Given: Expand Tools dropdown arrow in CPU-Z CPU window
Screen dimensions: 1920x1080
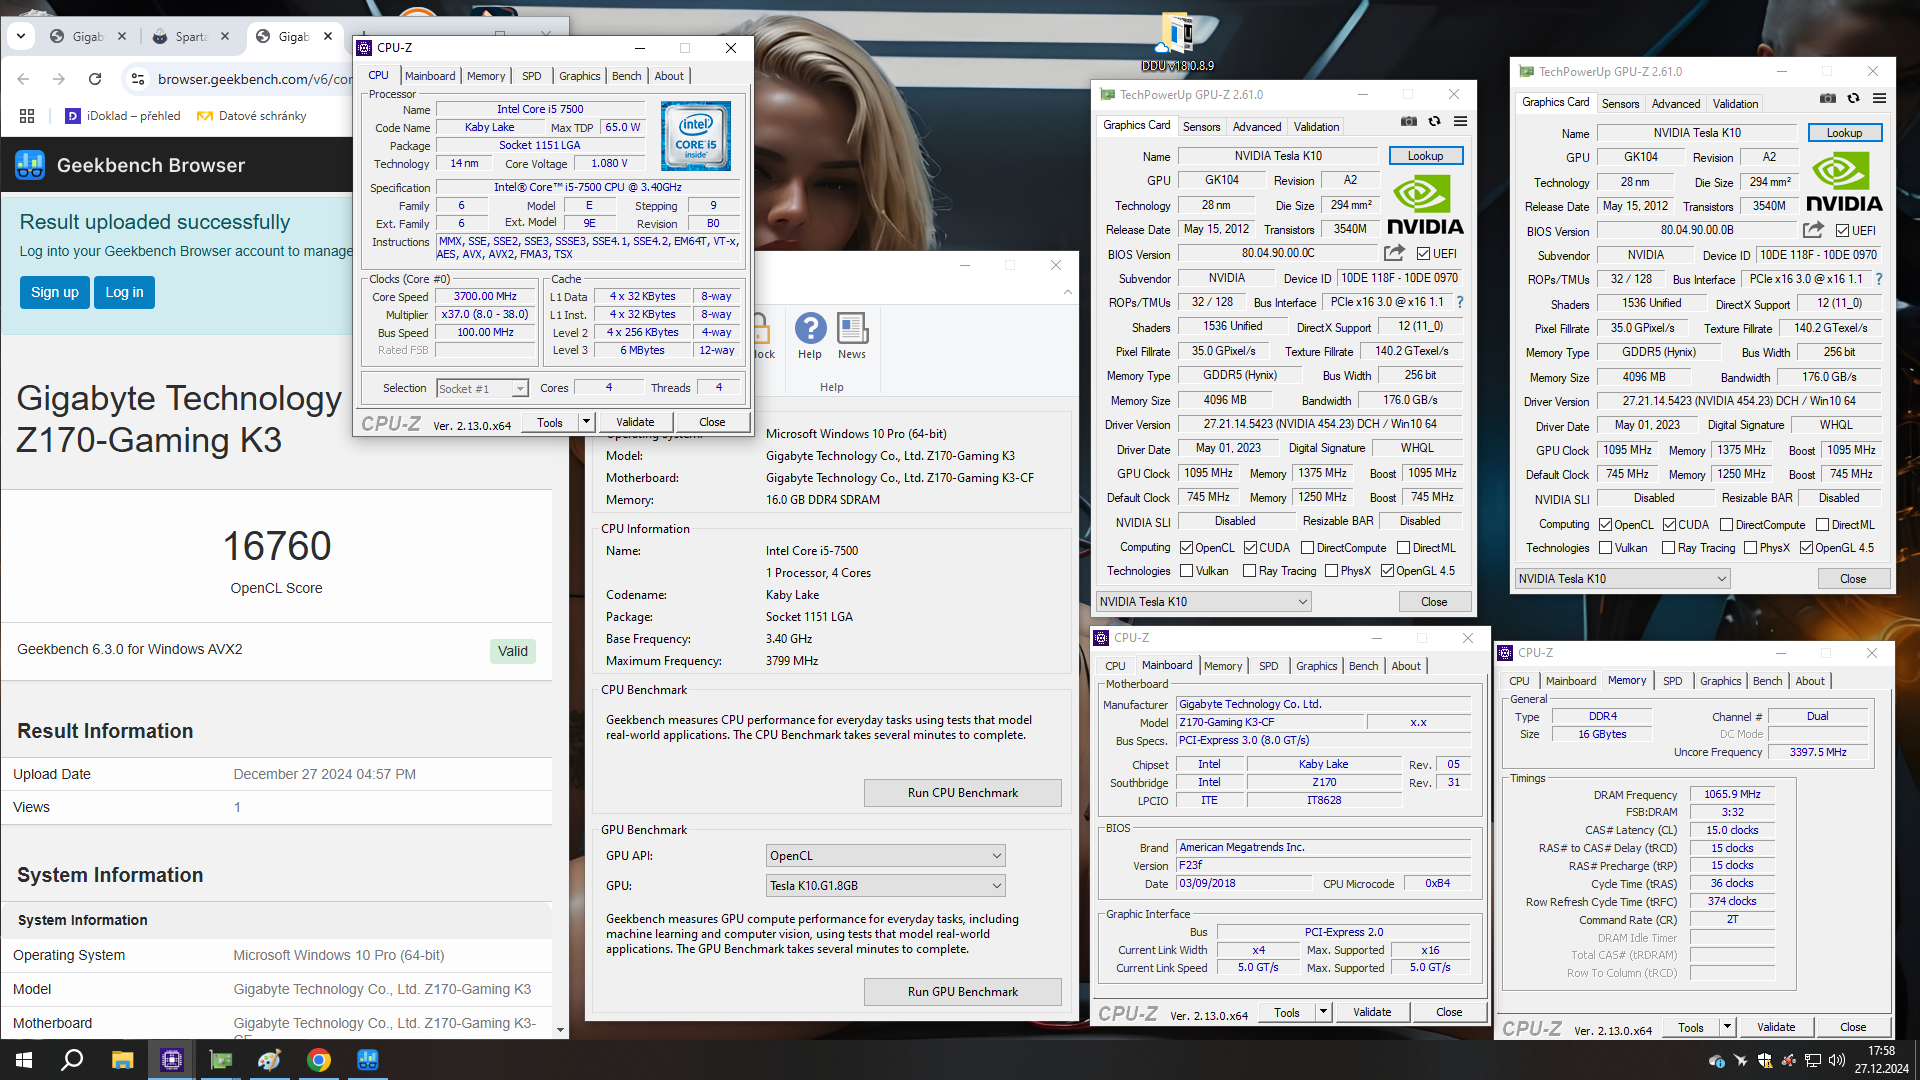Looking at the screenshot, I should (587, 422).
